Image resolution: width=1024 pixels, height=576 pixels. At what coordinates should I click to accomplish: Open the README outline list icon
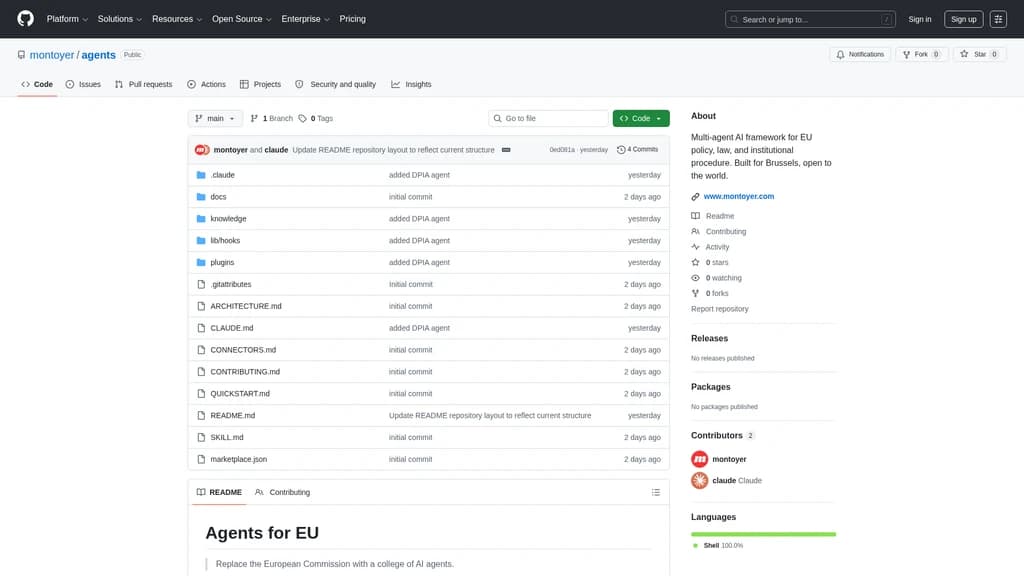coord(656,492)
